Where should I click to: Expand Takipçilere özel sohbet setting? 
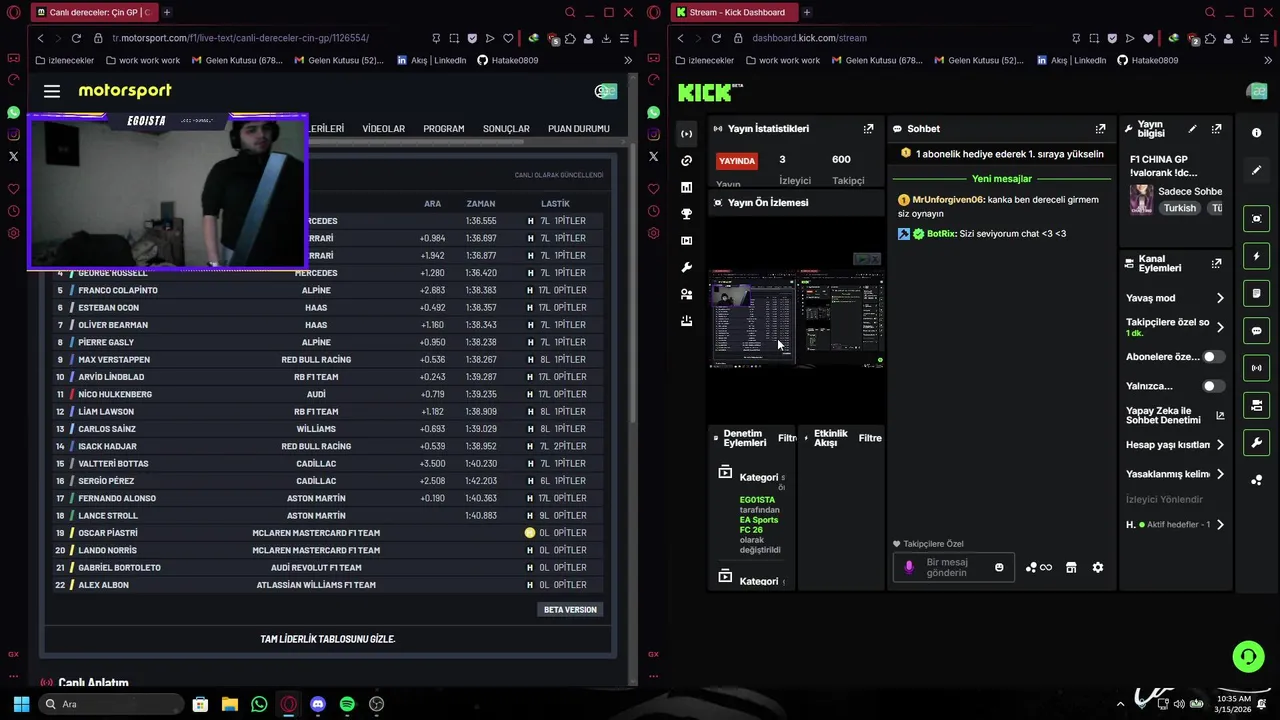[1220, 327]
